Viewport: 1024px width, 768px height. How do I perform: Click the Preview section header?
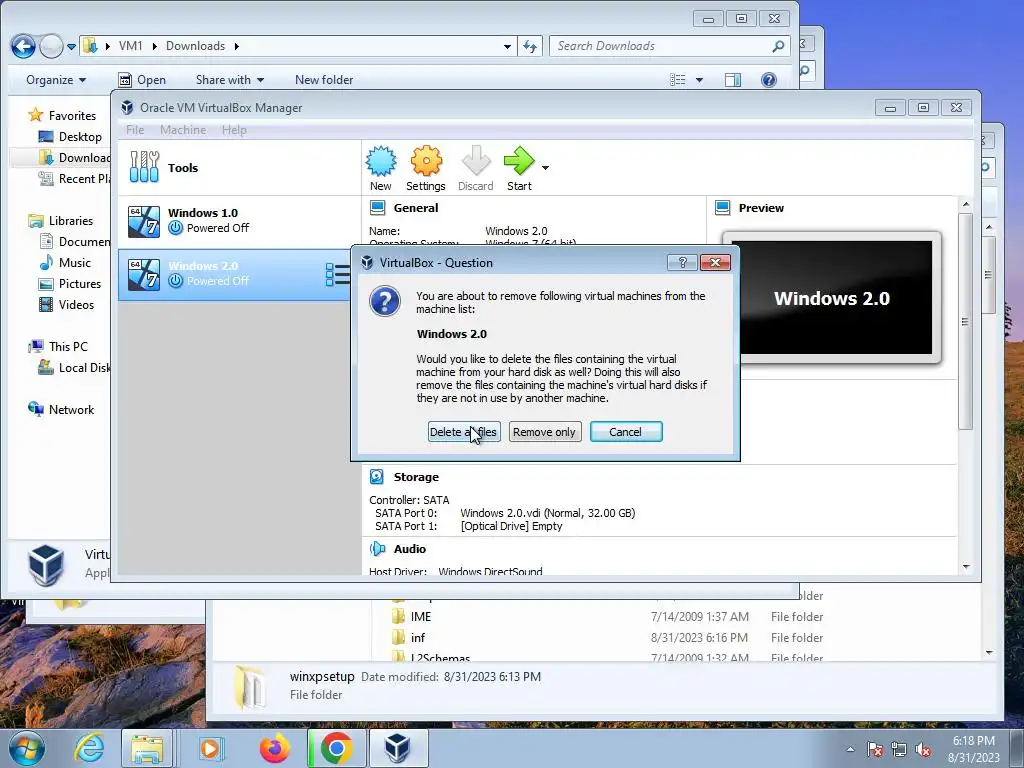761,208
